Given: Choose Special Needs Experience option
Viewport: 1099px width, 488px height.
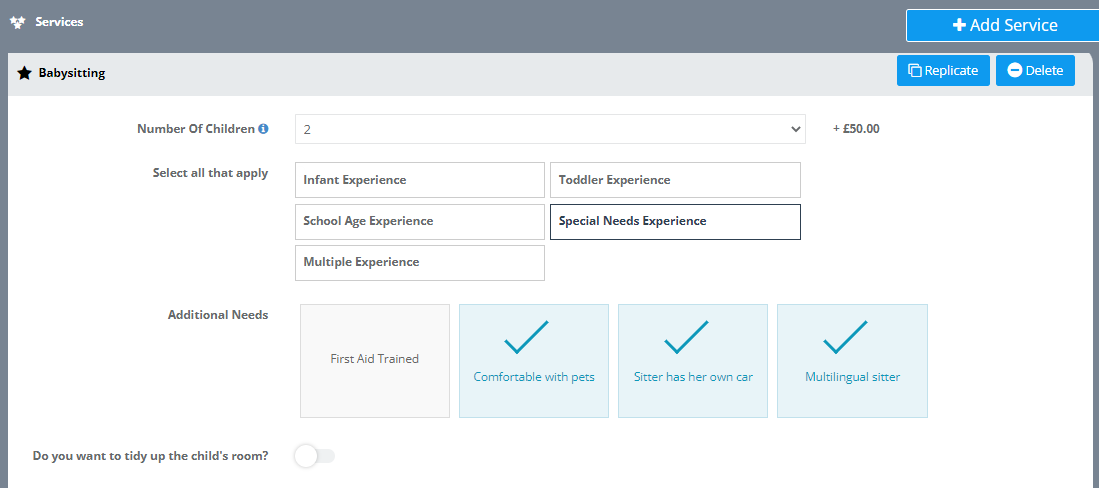Looking at the screenshot, I should click(675, 222).
